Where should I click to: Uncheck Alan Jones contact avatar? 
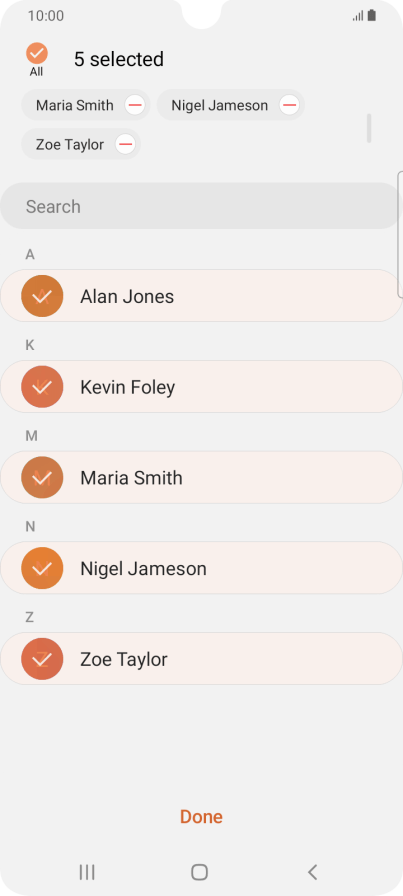(x=42, y=296)
